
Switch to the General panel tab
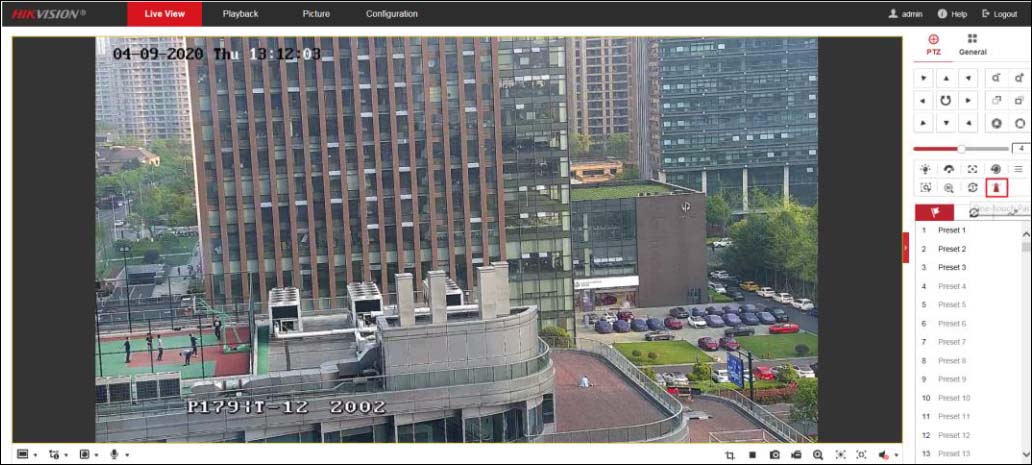point(972,44)
